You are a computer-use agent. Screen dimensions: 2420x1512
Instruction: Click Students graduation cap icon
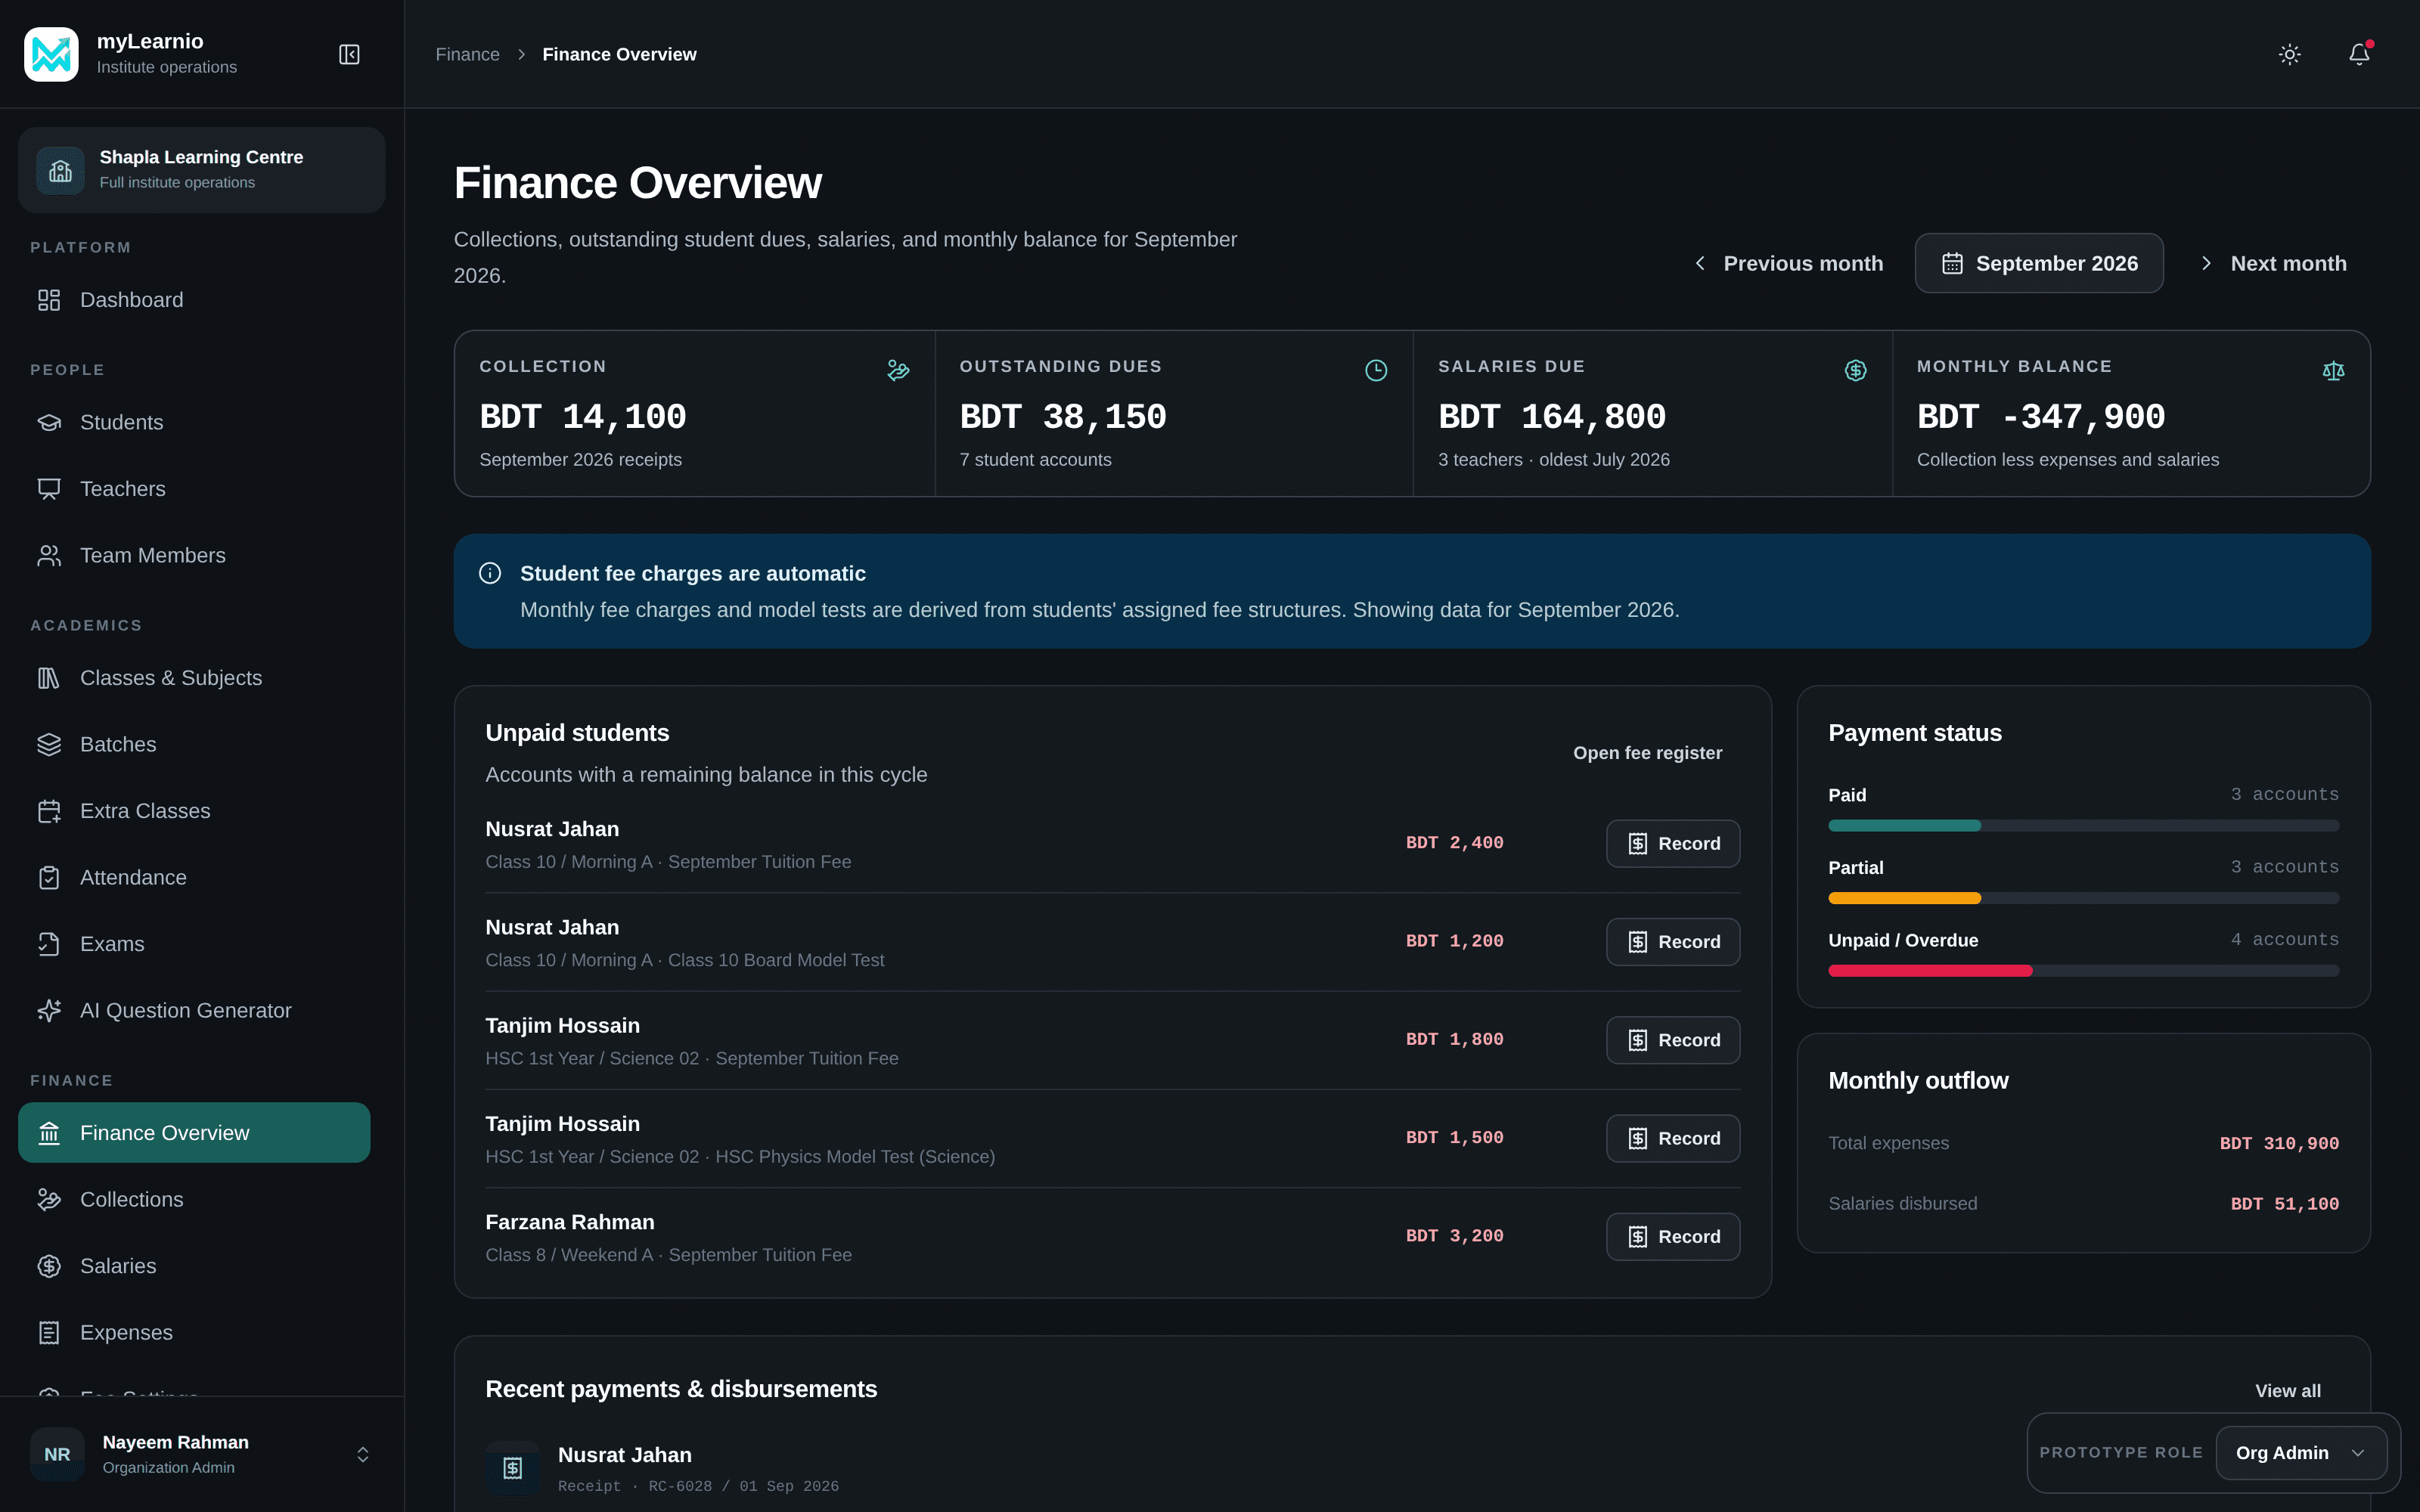pos(49,422)
